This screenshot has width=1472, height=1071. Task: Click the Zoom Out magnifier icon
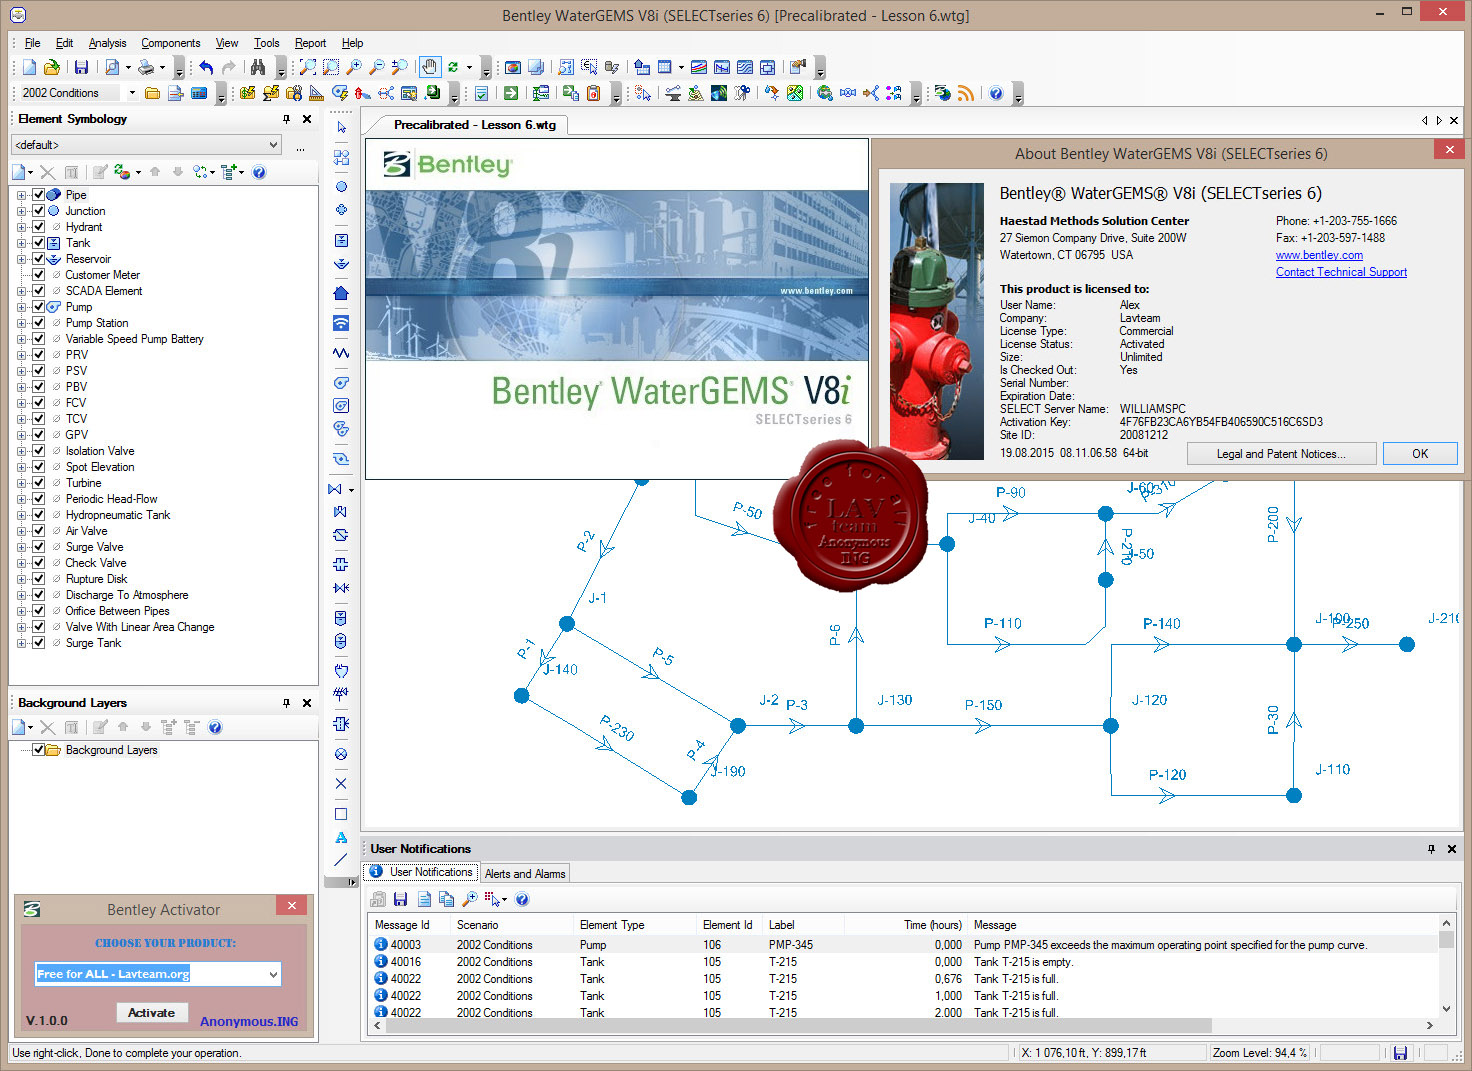377,67
